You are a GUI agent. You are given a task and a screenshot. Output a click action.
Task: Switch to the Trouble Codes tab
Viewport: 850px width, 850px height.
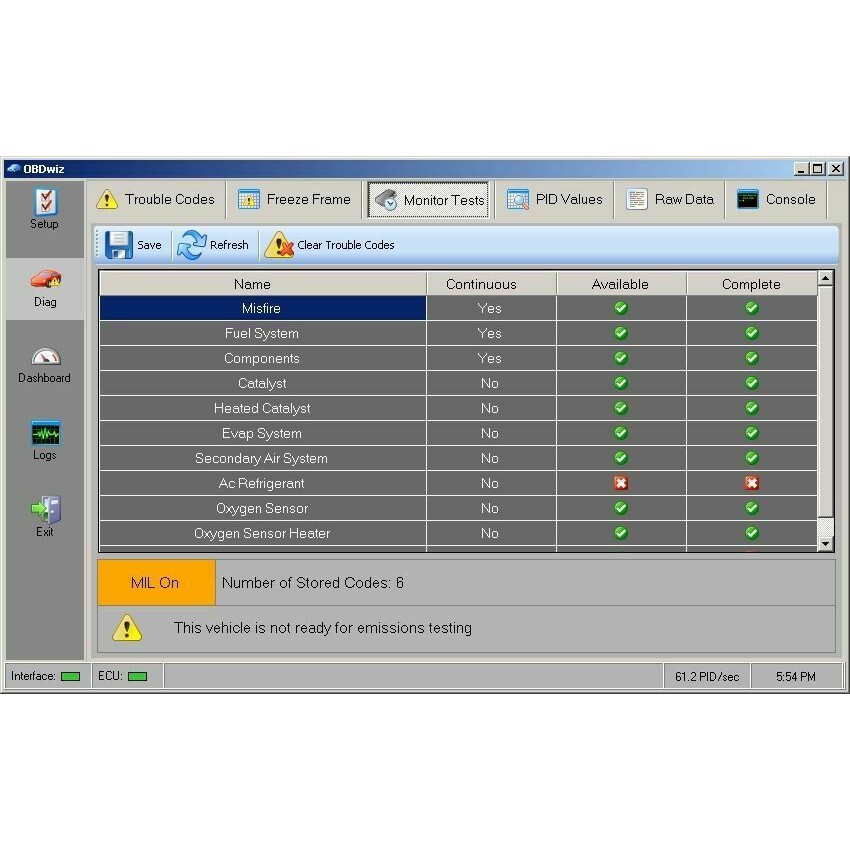pos(156,199)
